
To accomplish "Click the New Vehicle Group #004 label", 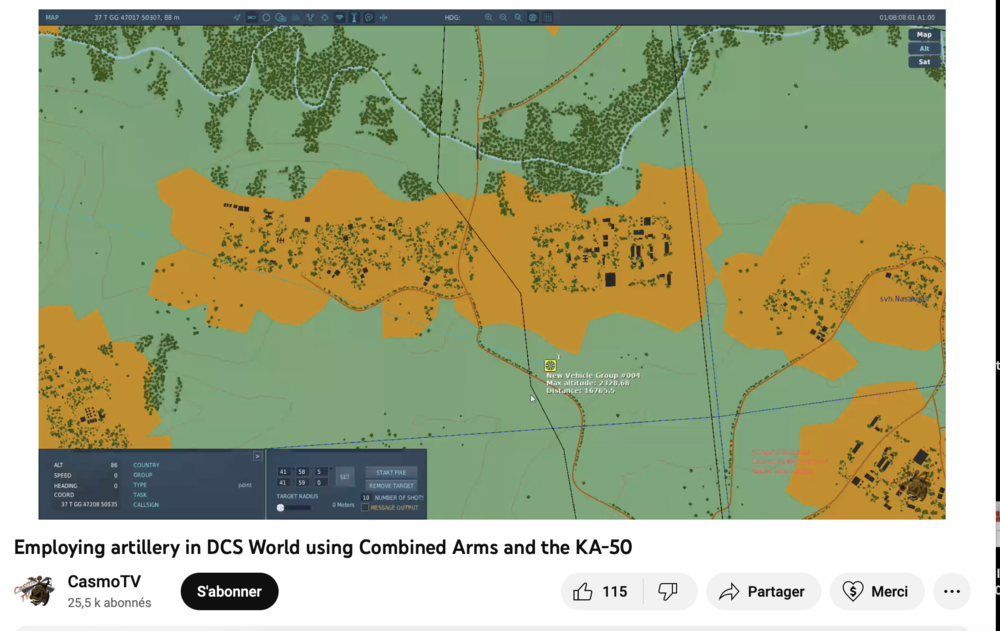I will click(x=593, y=375).
